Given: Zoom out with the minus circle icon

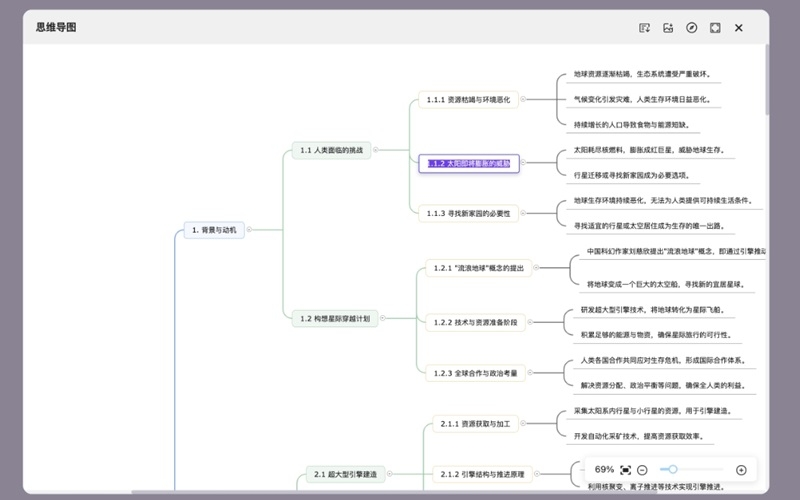Looking at the screenshot, I should 642,470.
